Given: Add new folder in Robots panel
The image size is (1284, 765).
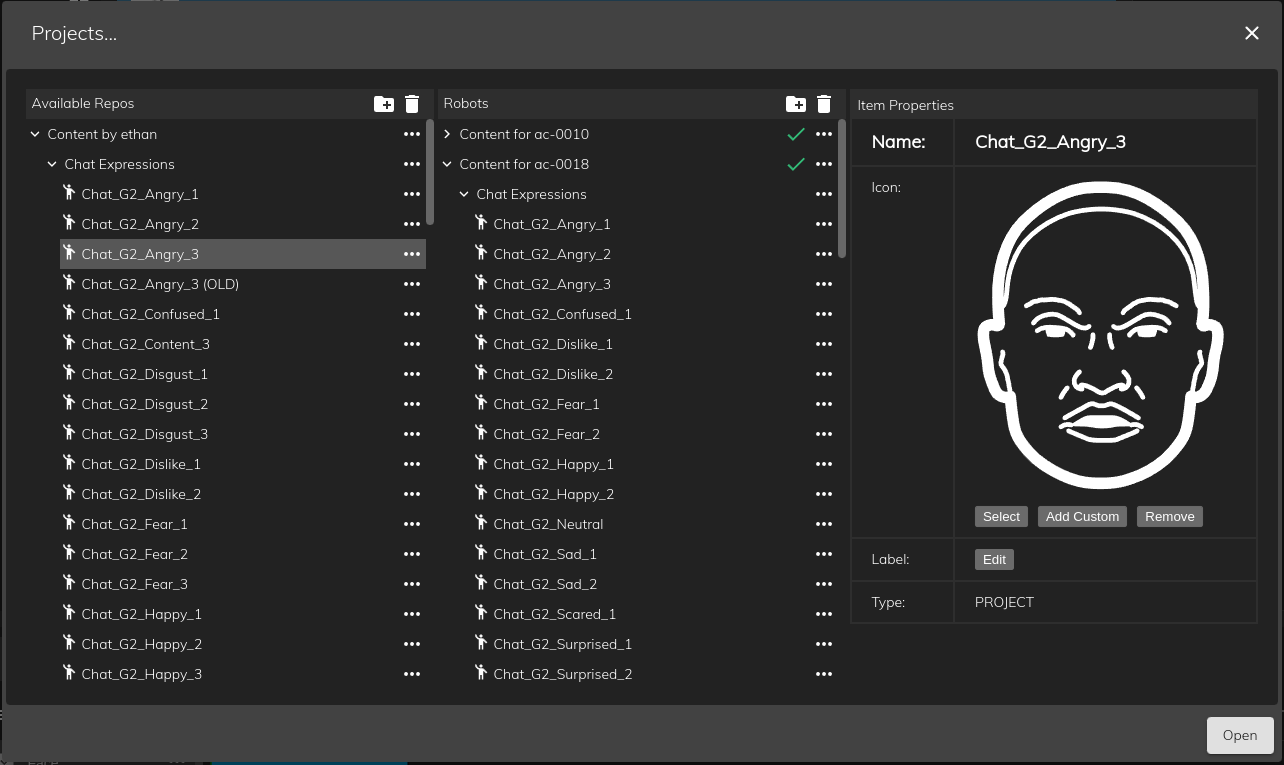Looking at the screenshot, I should [796, 104].
